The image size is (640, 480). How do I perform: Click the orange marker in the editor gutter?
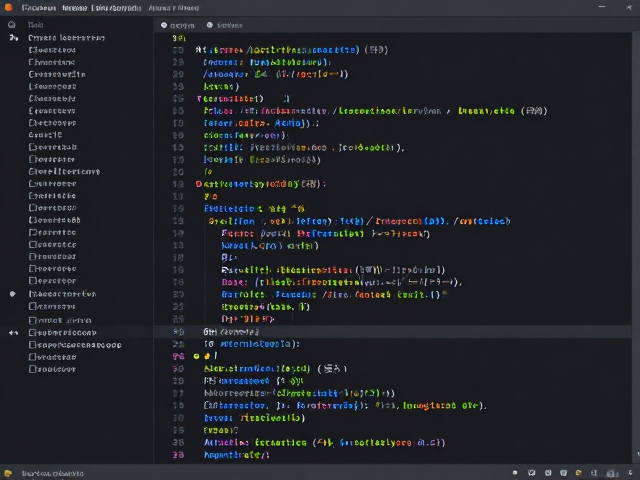[207, 356]
